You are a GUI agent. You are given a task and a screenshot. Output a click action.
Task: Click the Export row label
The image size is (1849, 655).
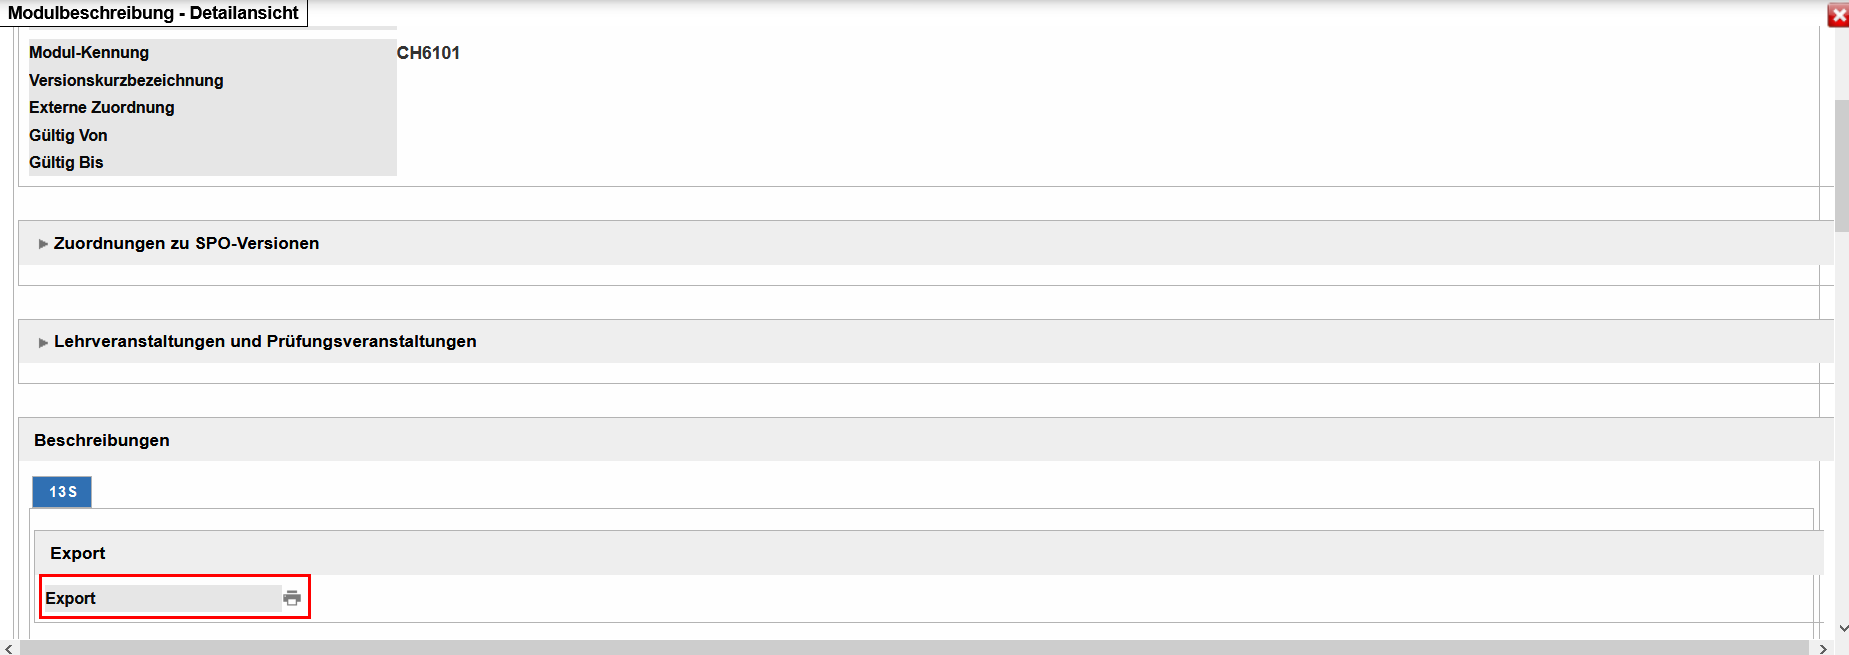[x=71, y=598]
